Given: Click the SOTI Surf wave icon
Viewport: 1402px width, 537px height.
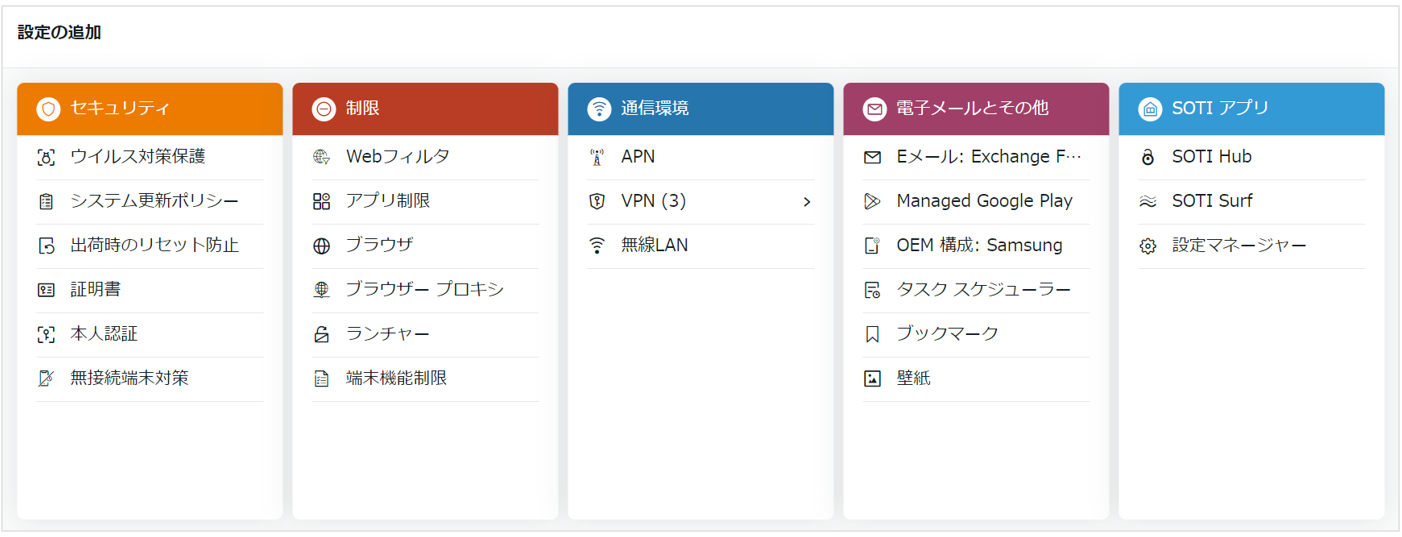Looking at the screenshot, I should (1148, 201).
